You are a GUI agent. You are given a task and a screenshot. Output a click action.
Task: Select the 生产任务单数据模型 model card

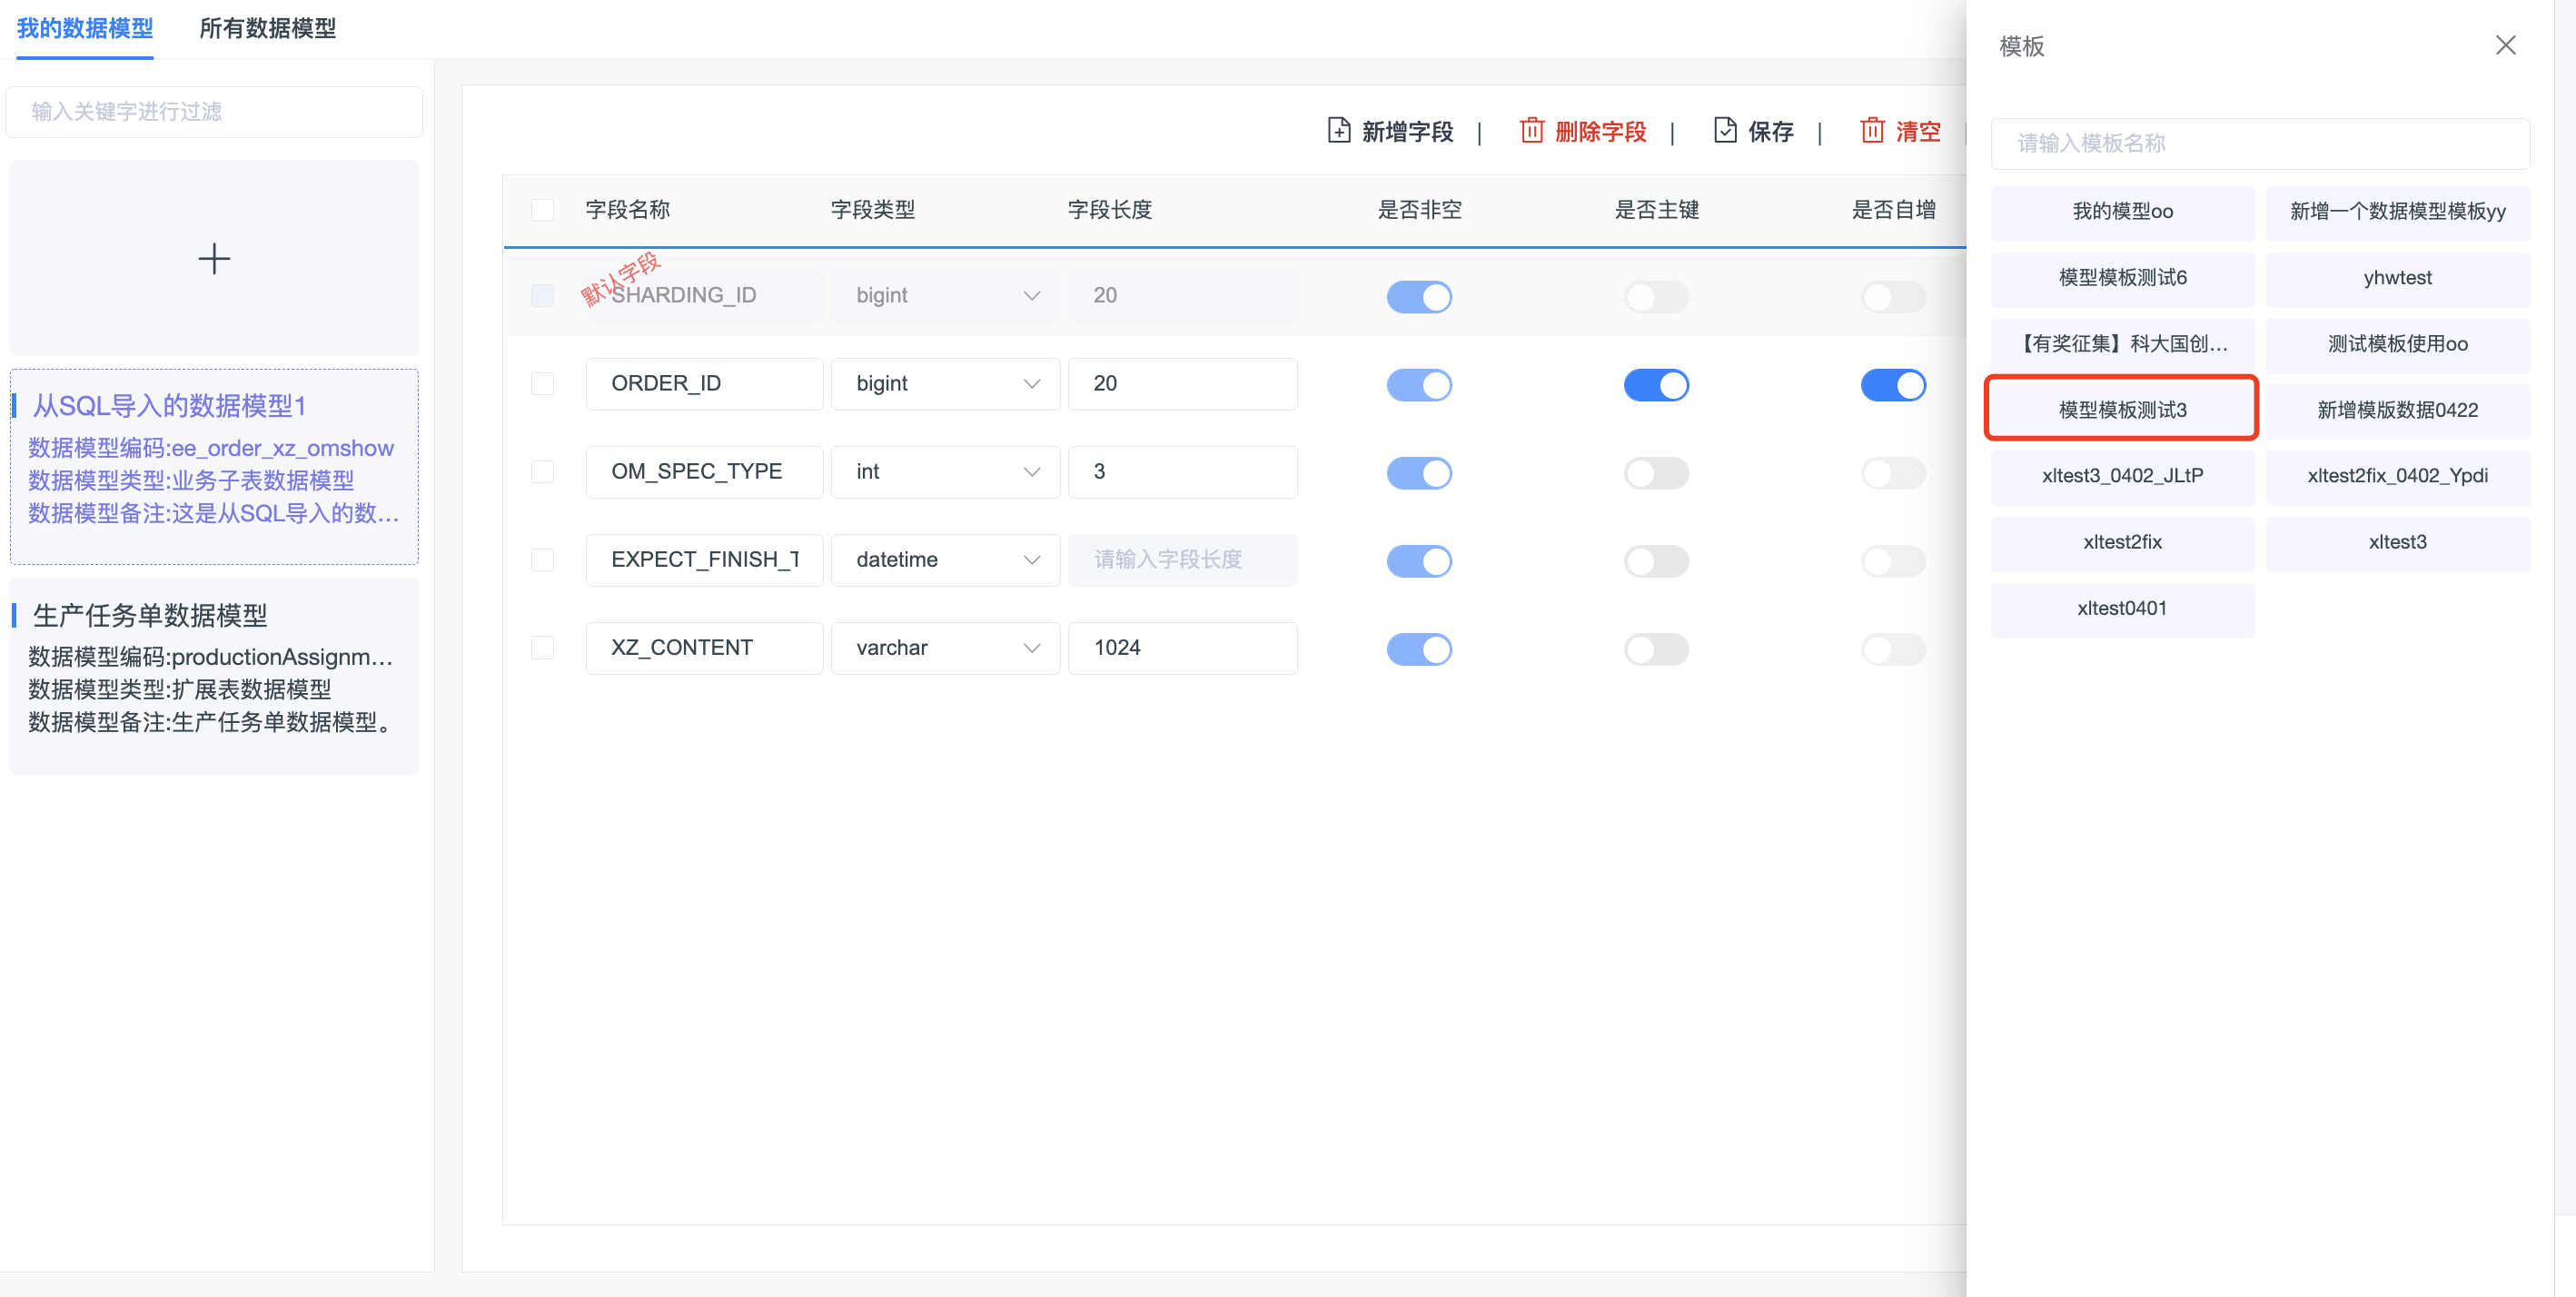point(214,677)
